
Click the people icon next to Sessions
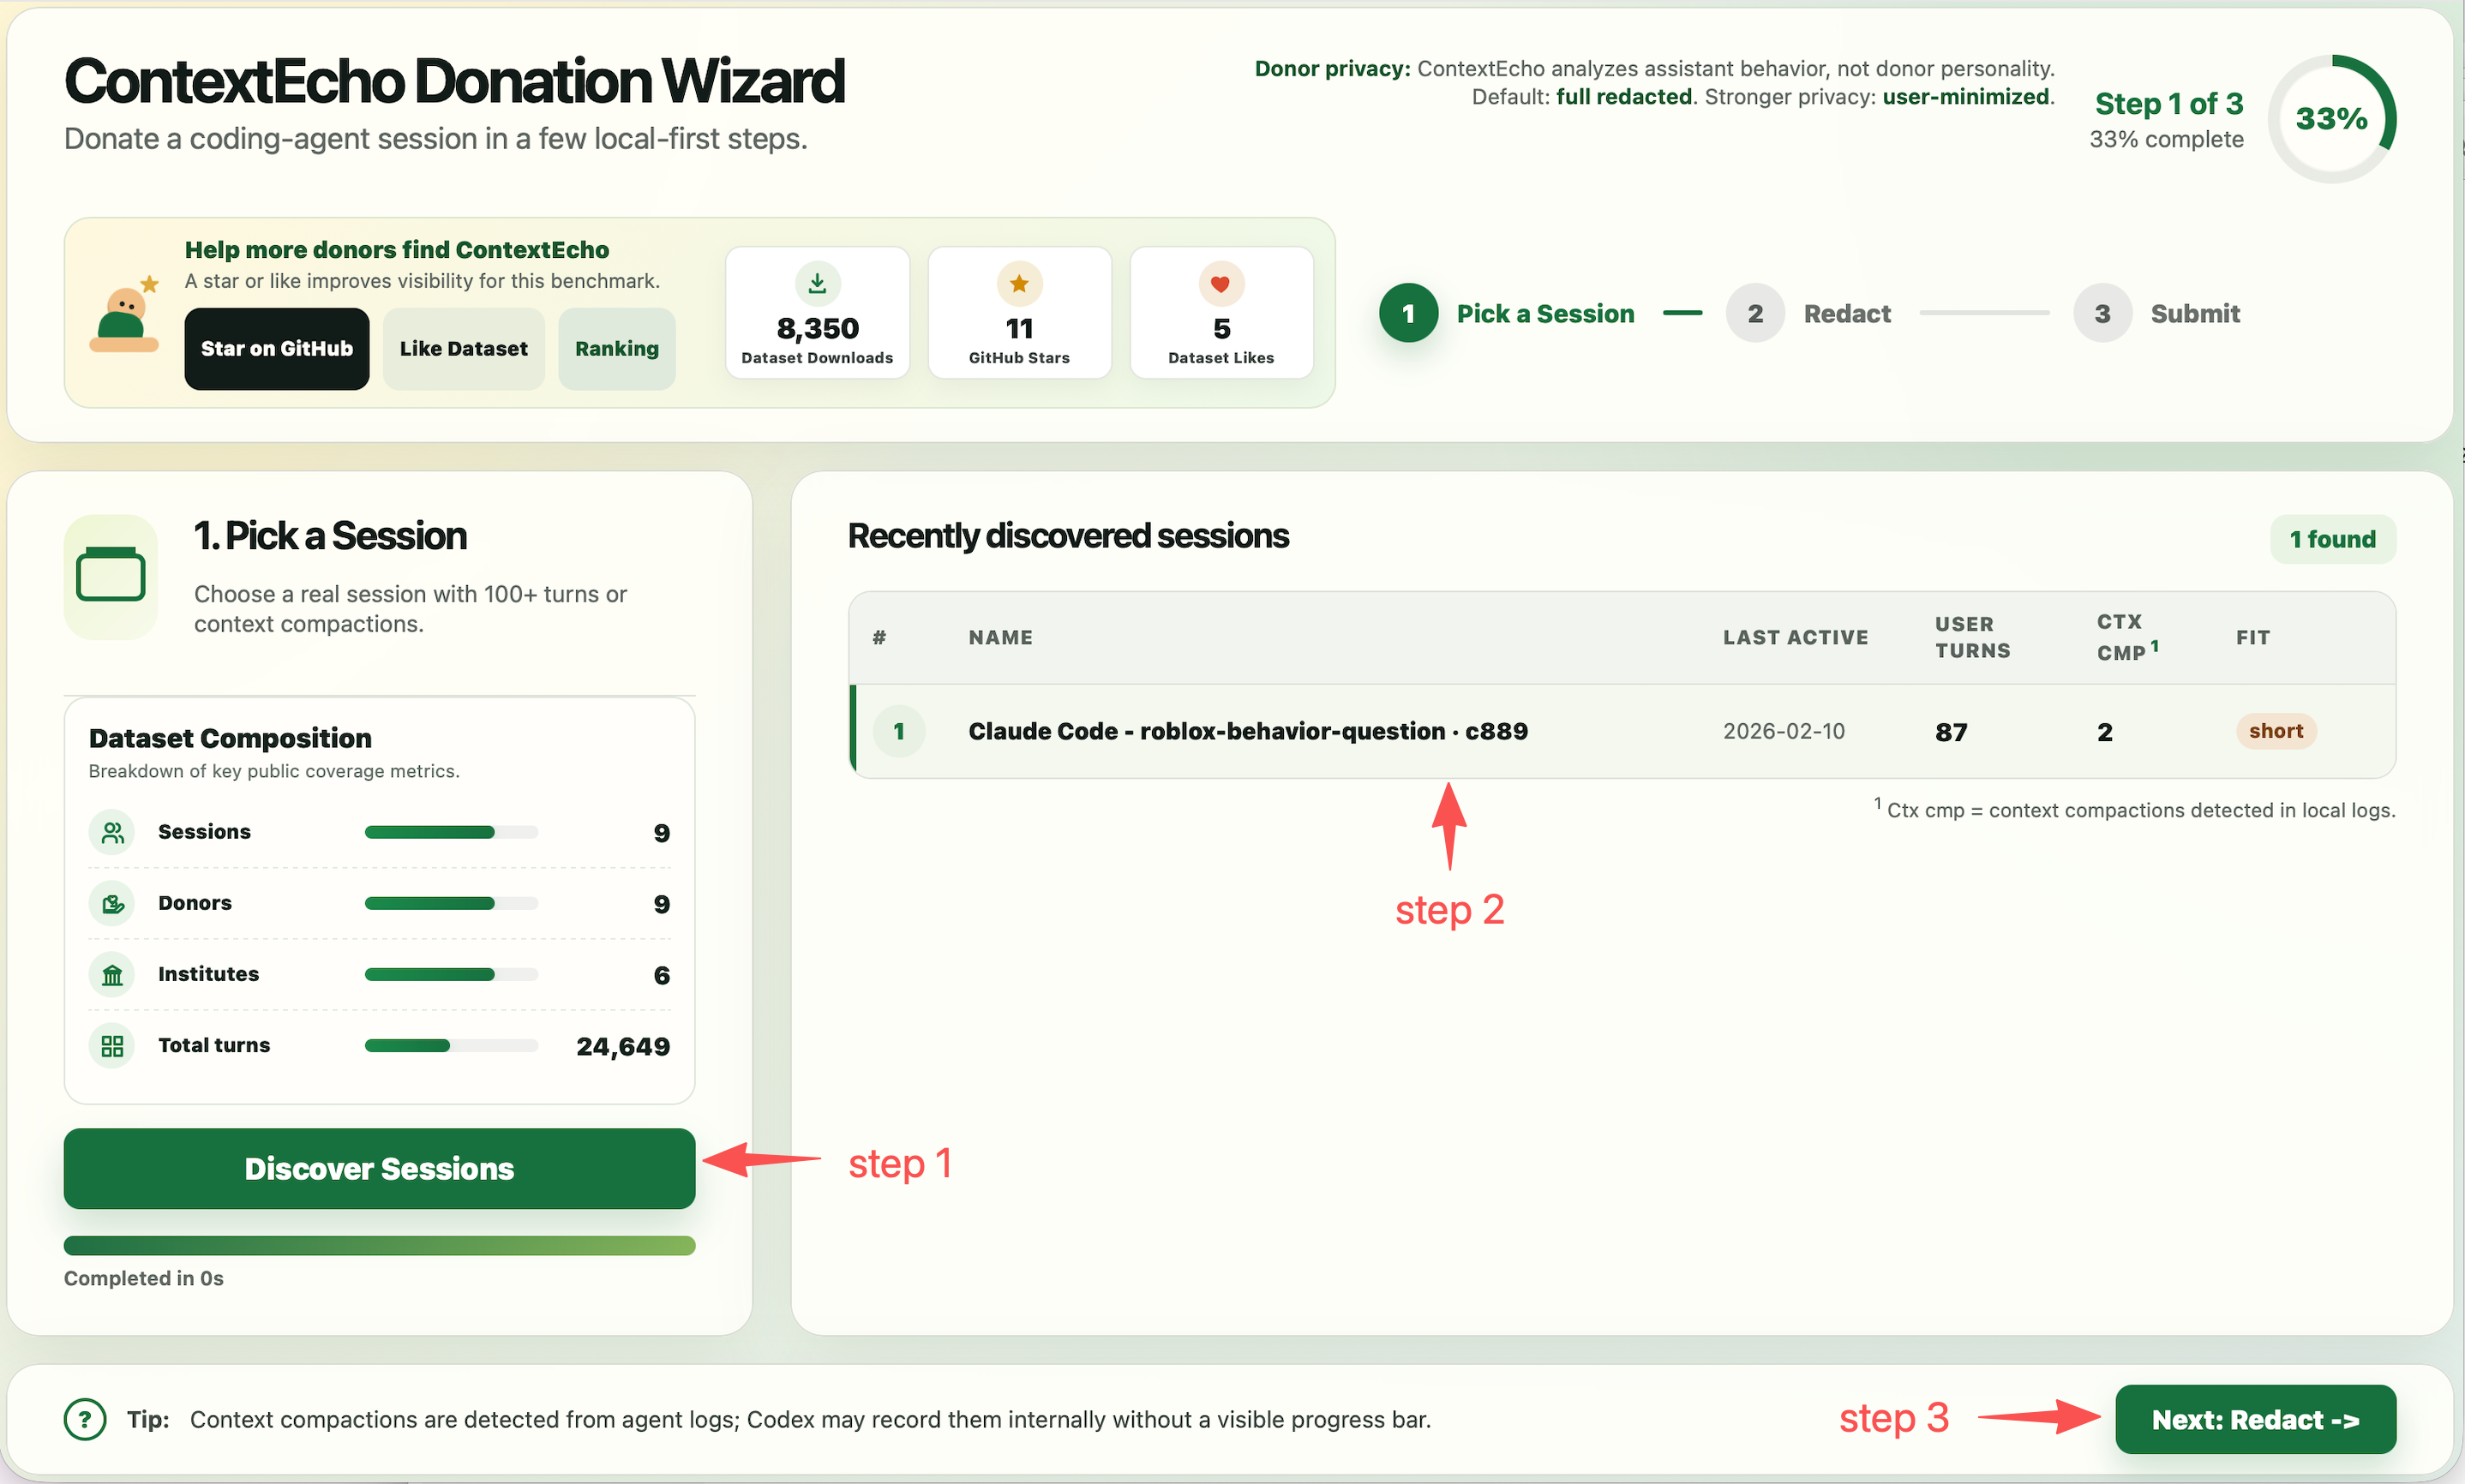pos(112,832)
